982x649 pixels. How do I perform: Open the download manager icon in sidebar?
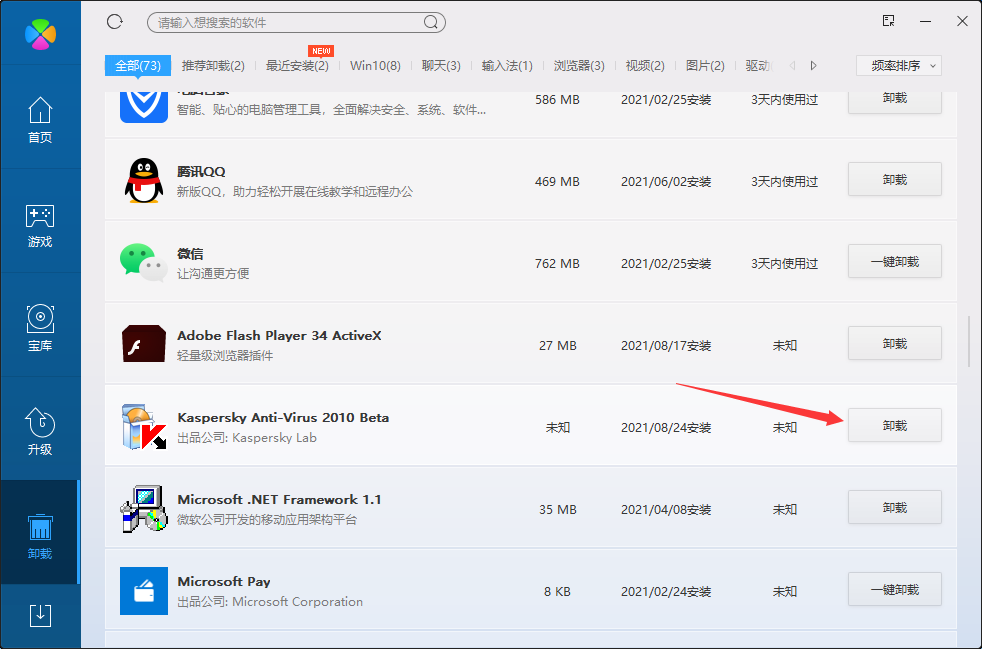[x=40, y=615]
